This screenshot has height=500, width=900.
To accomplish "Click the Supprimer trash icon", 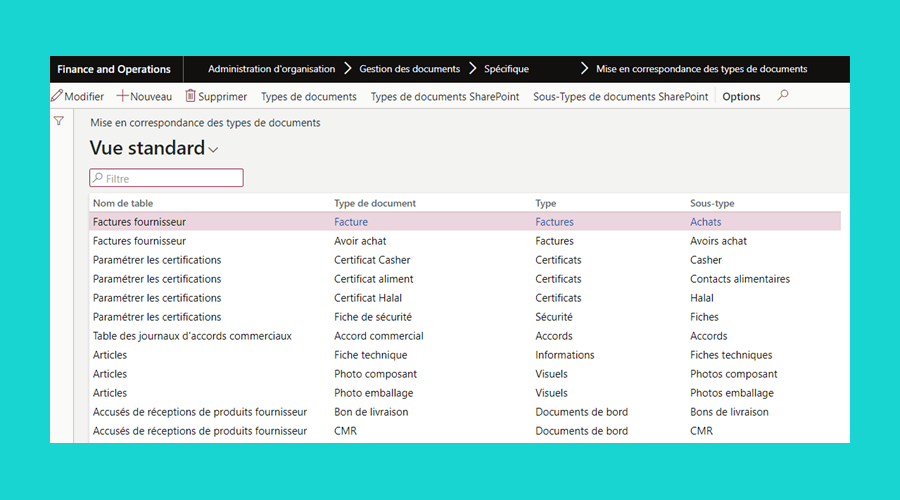I will point(190,96).
